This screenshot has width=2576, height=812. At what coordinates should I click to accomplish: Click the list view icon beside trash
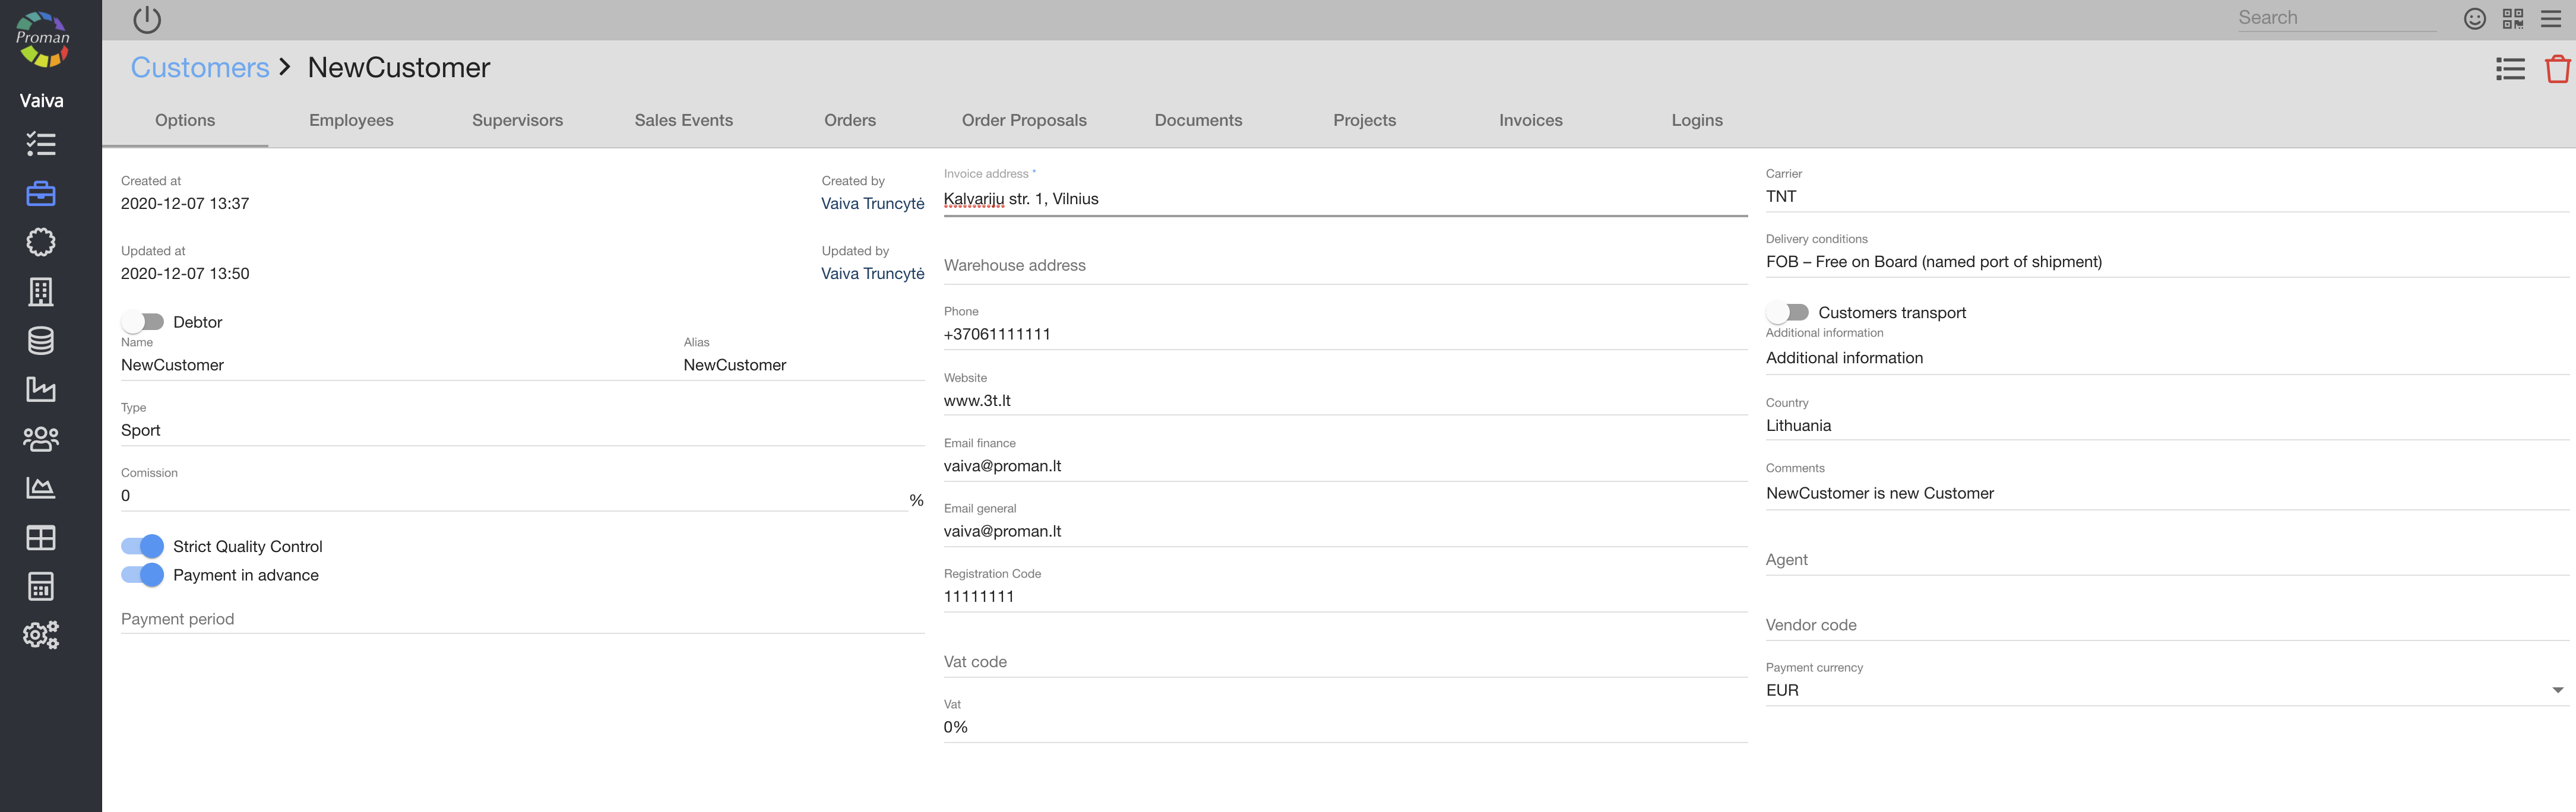tap(2509, 69)
